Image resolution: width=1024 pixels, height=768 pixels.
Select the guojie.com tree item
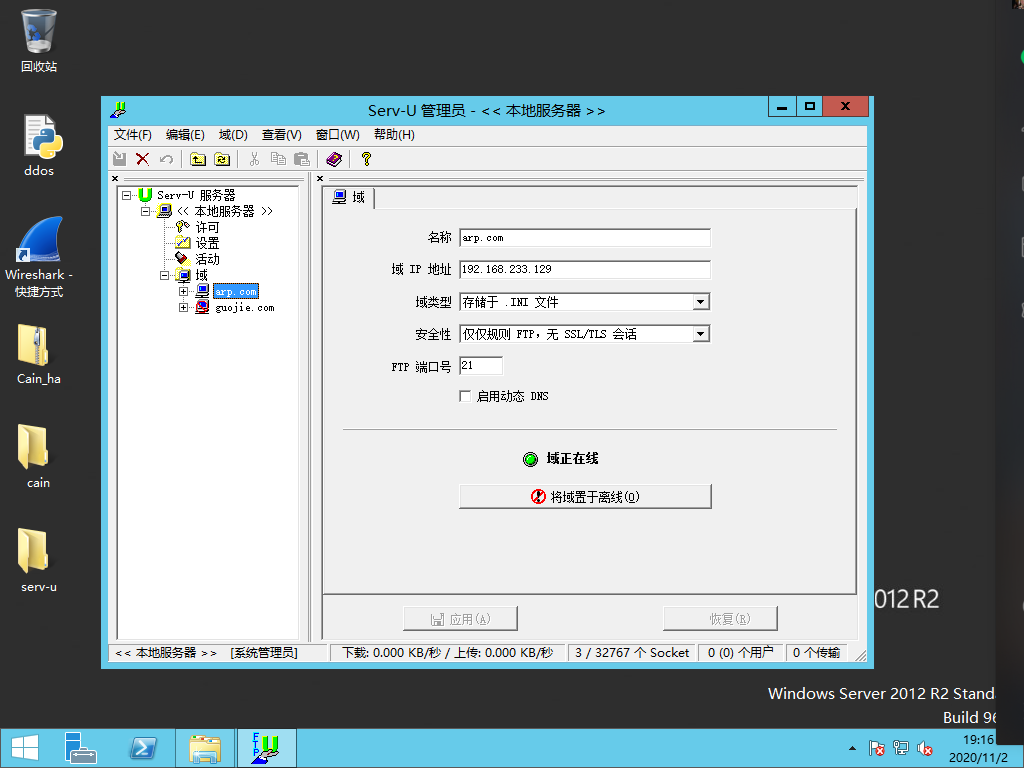pos(245,307)
